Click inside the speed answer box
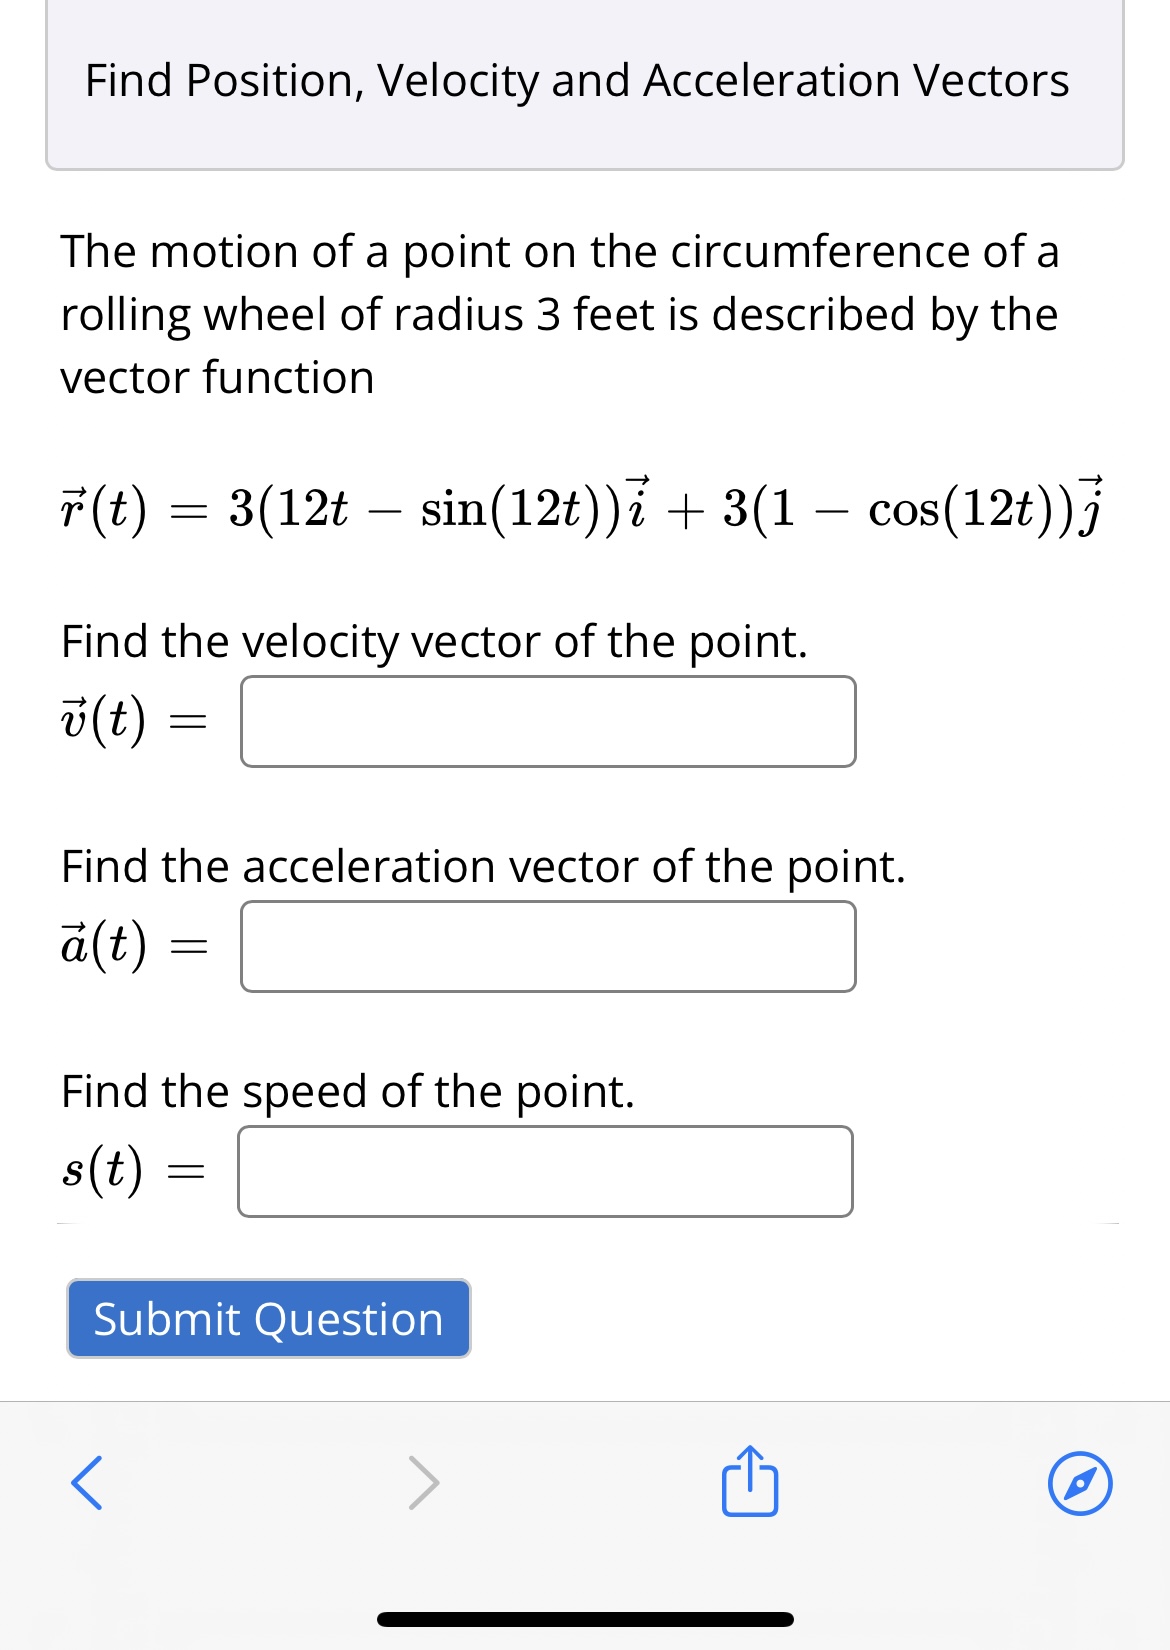The height and width of the screenshot is (1650, 1170). [543, 1170]
